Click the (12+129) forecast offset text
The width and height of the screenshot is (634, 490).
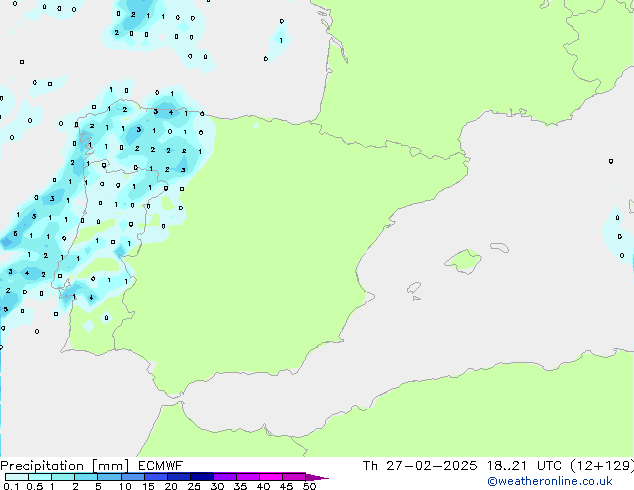(x=599, y=465)
